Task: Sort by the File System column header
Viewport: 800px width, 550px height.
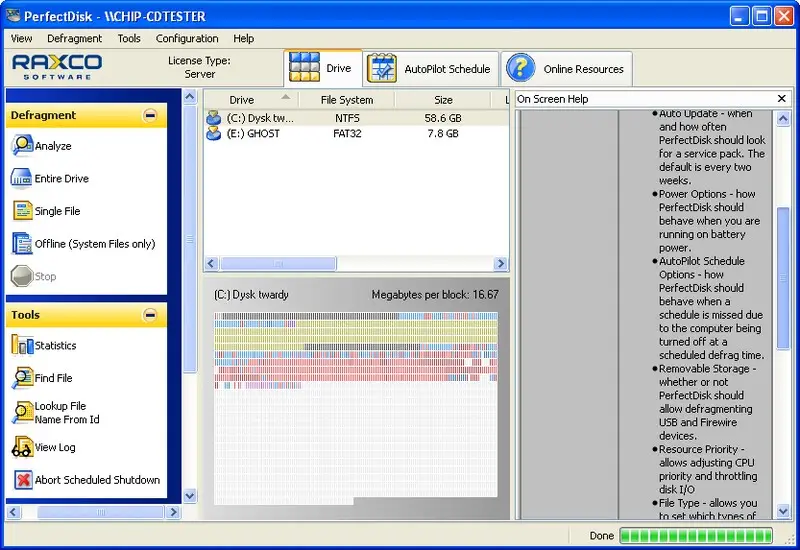Action: [347, 99]
